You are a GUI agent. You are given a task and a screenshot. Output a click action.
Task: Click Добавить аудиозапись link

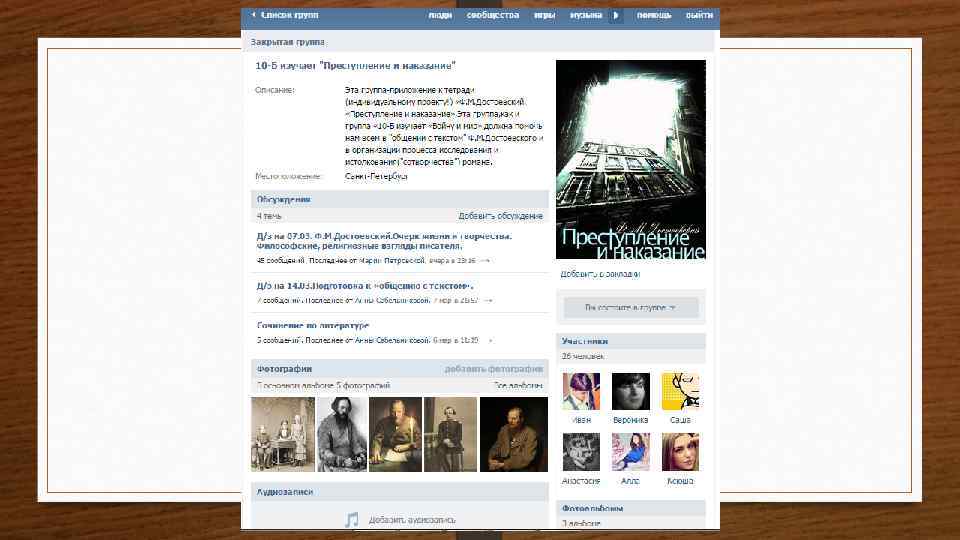pos(412,520)
